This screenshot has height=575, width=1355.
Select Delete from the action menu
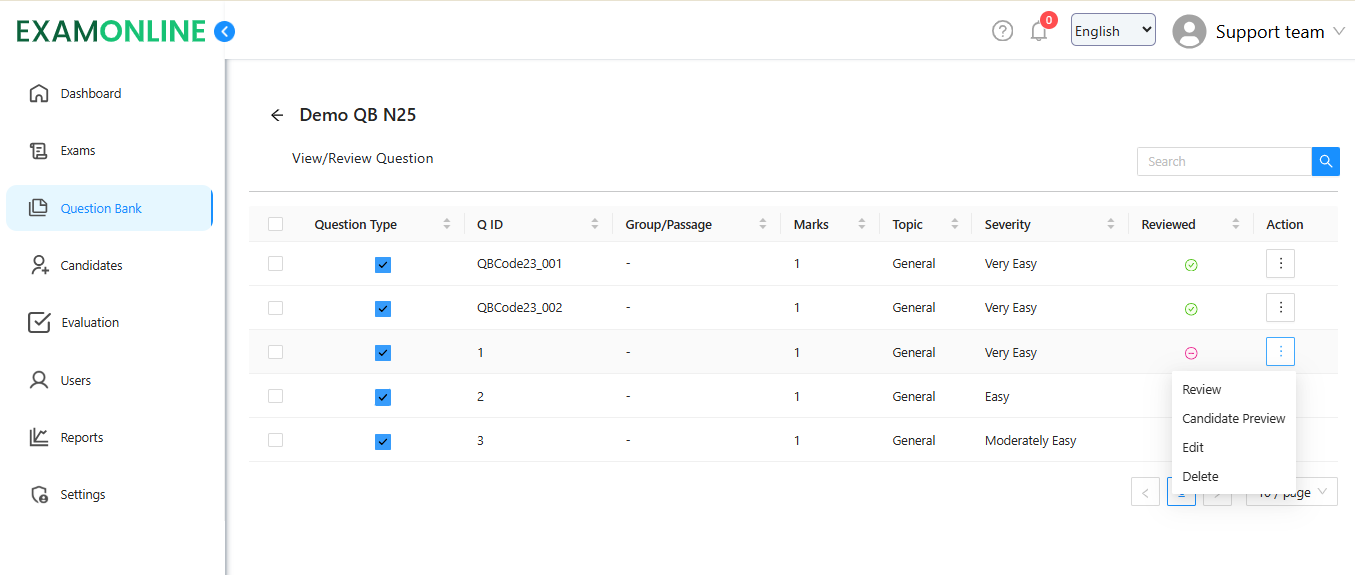[1200, 477]
